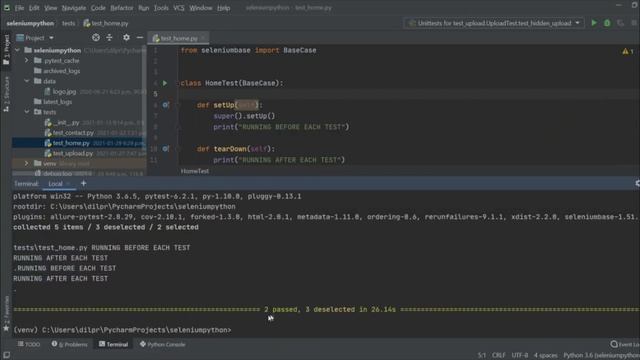Open the Code menu
The height and width of the screenshot is (360, 640).
(x=98, y=8)
